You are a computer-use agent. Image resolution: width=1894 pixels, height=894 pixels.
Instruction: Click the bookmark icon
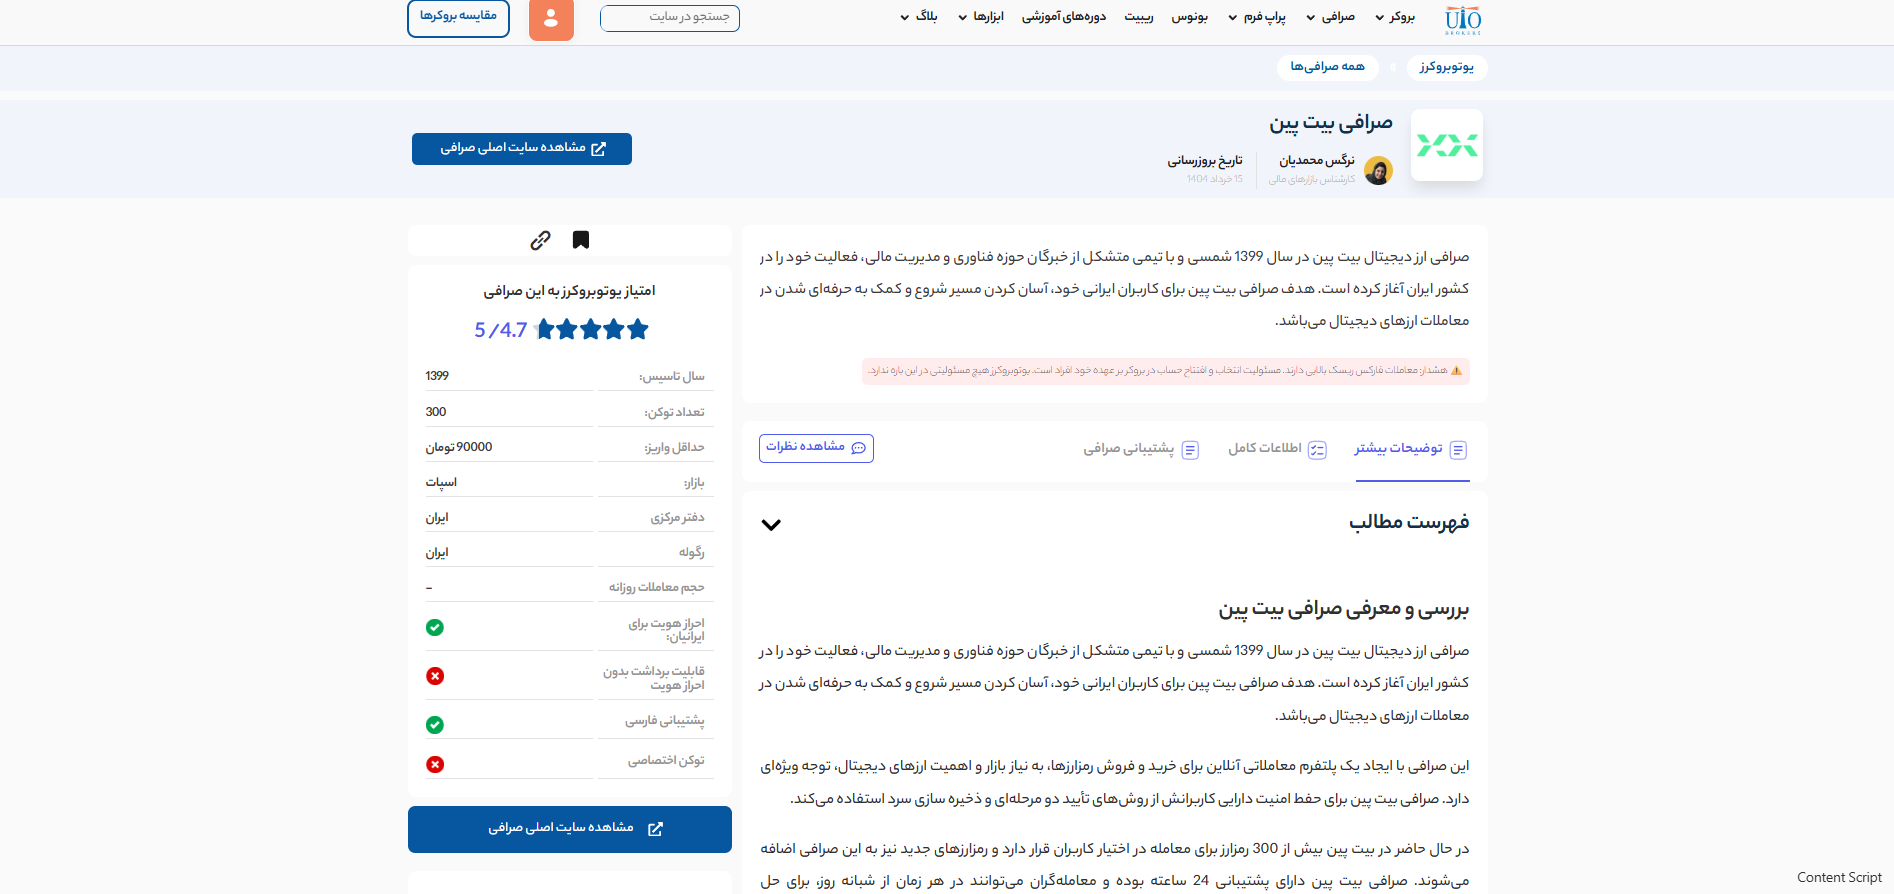coord(581,240)
